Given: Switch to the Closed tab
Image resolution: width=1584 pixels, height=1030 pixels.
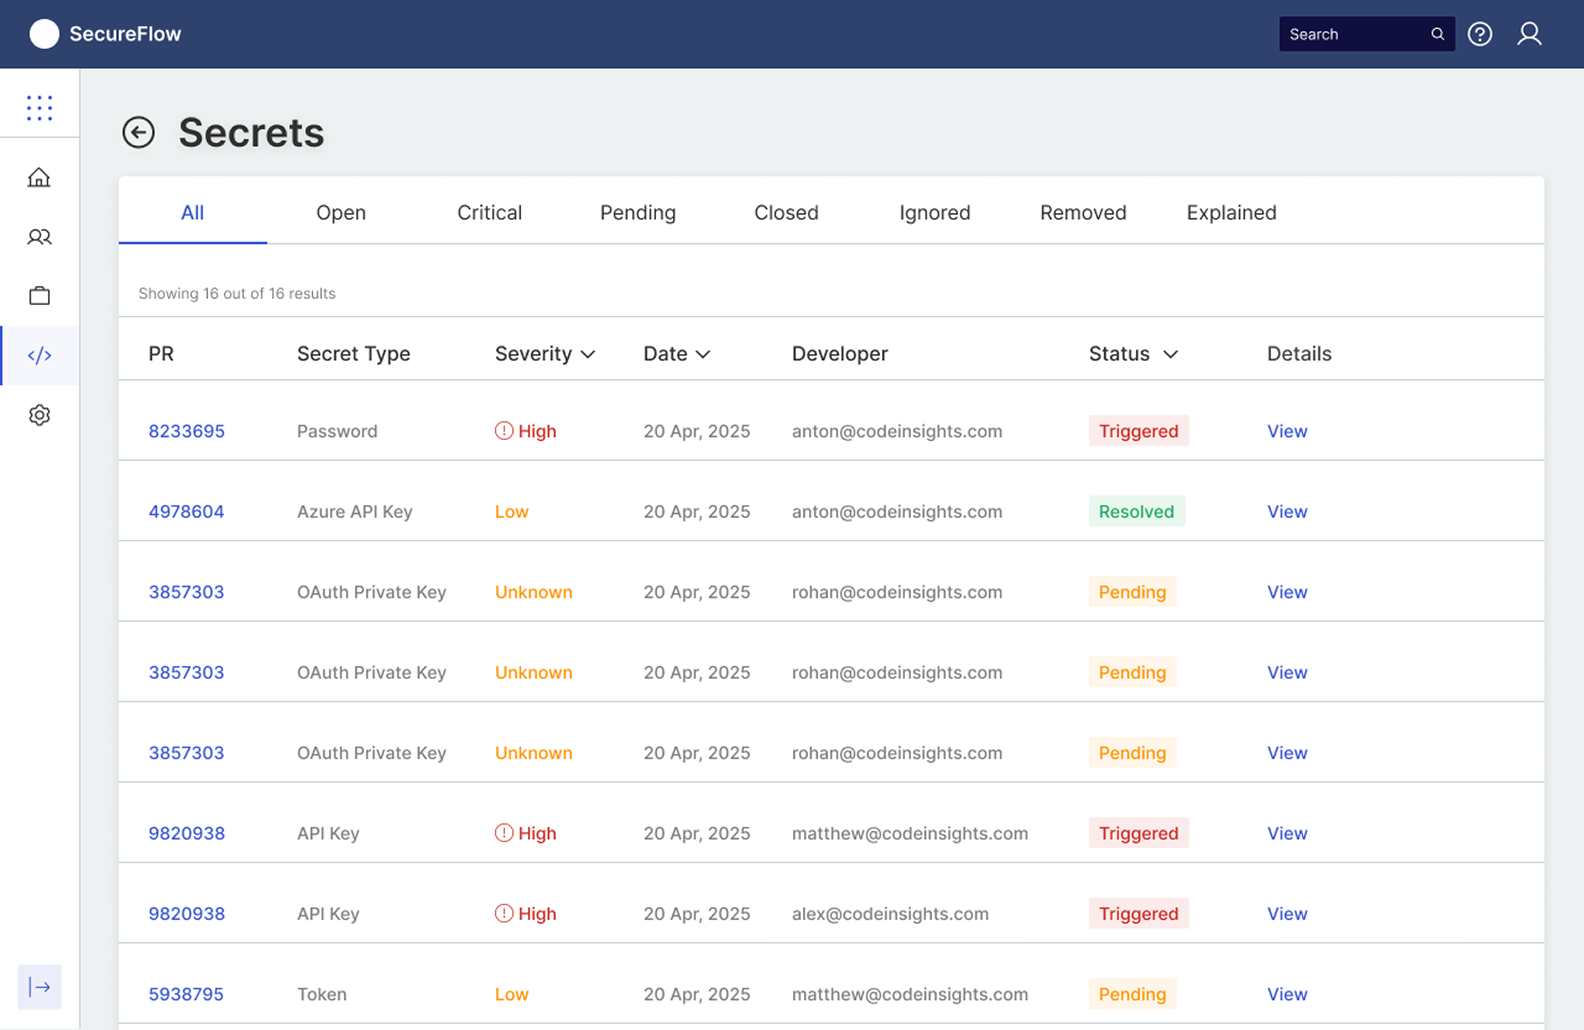Looking at the screenshot, I should (786, 212).
